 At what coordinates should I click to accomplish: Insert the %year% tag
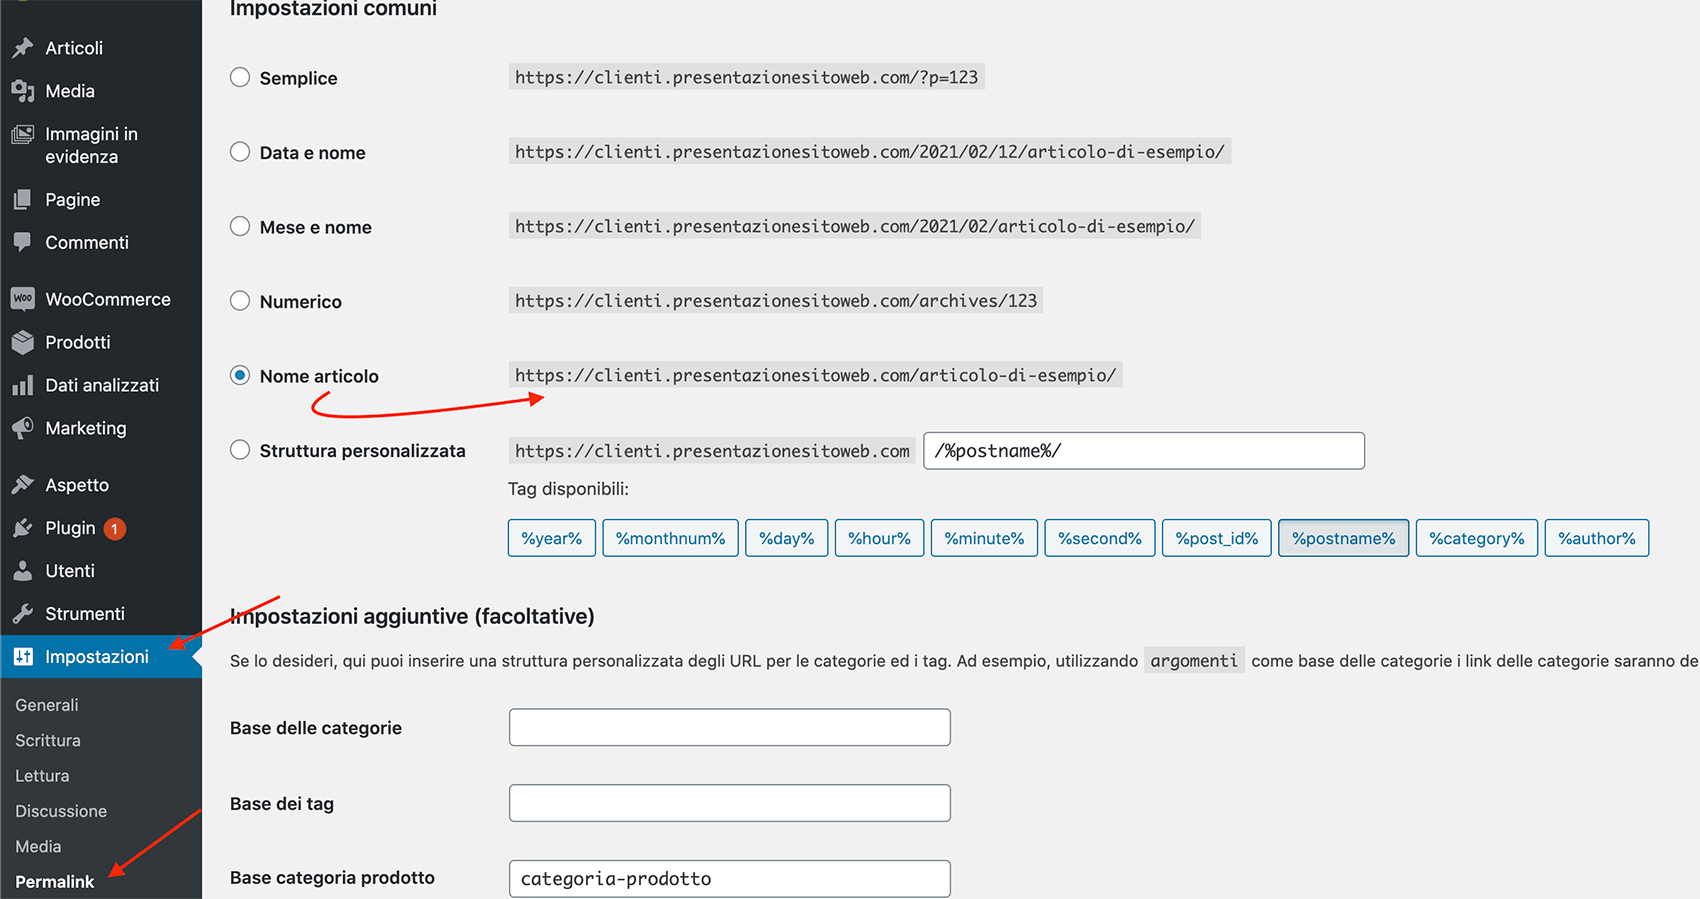tap(552, 538)
